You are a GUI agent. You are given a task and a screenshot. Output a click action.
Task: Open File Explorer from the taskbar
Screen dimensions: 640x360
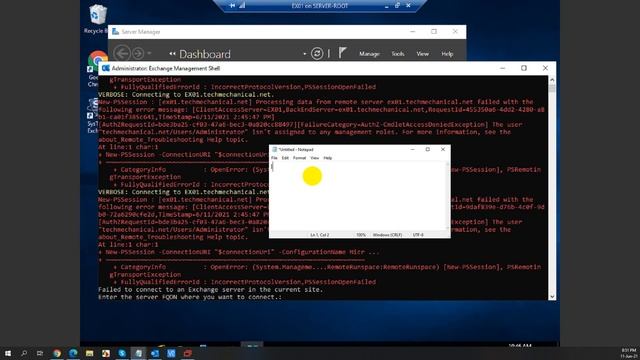click(x=89, y=353)
